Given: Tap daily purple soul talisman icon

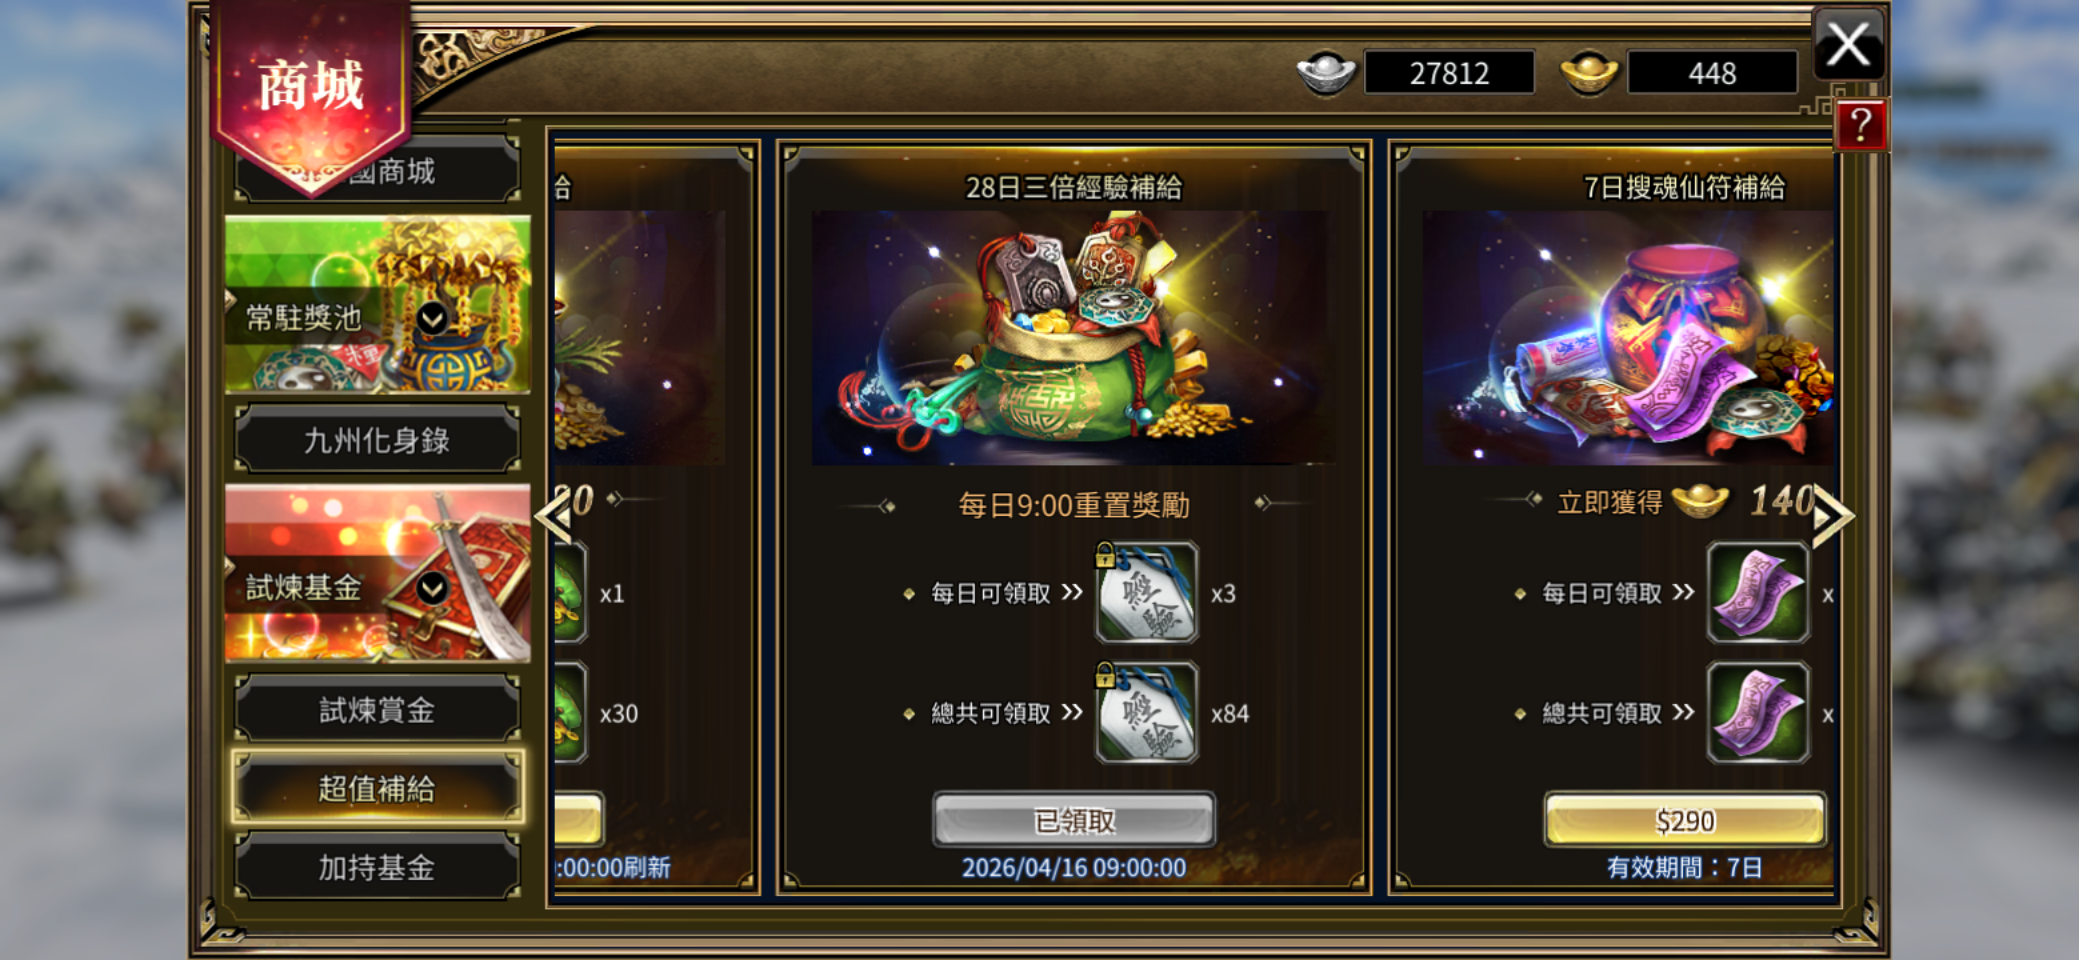Looking at the screenshot, I should coord(1757,592).
